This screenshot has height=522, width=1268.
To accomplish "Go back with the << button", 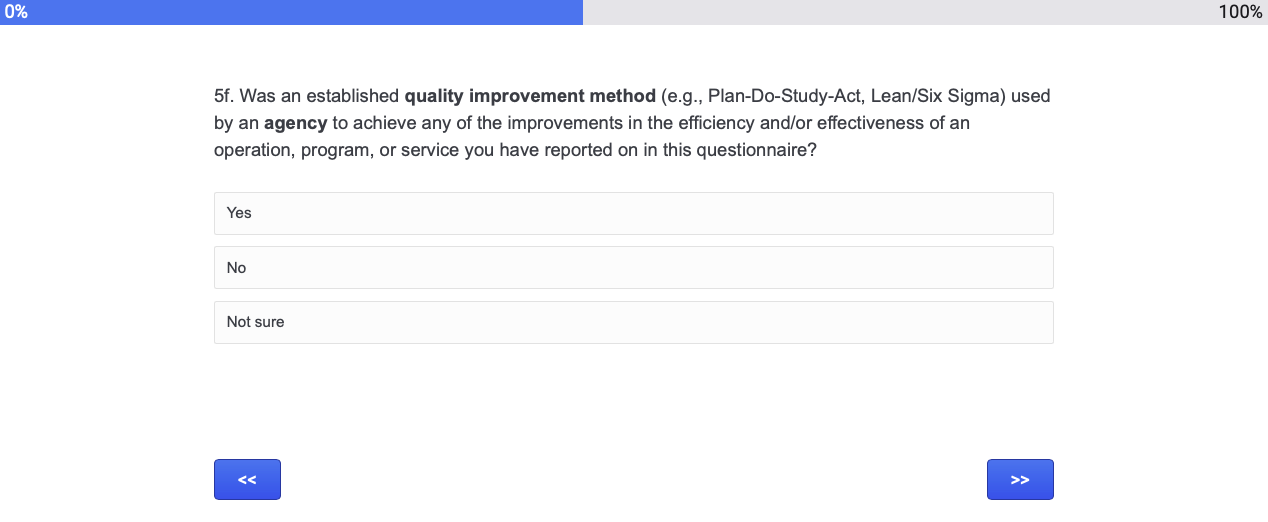I will 247,480.
